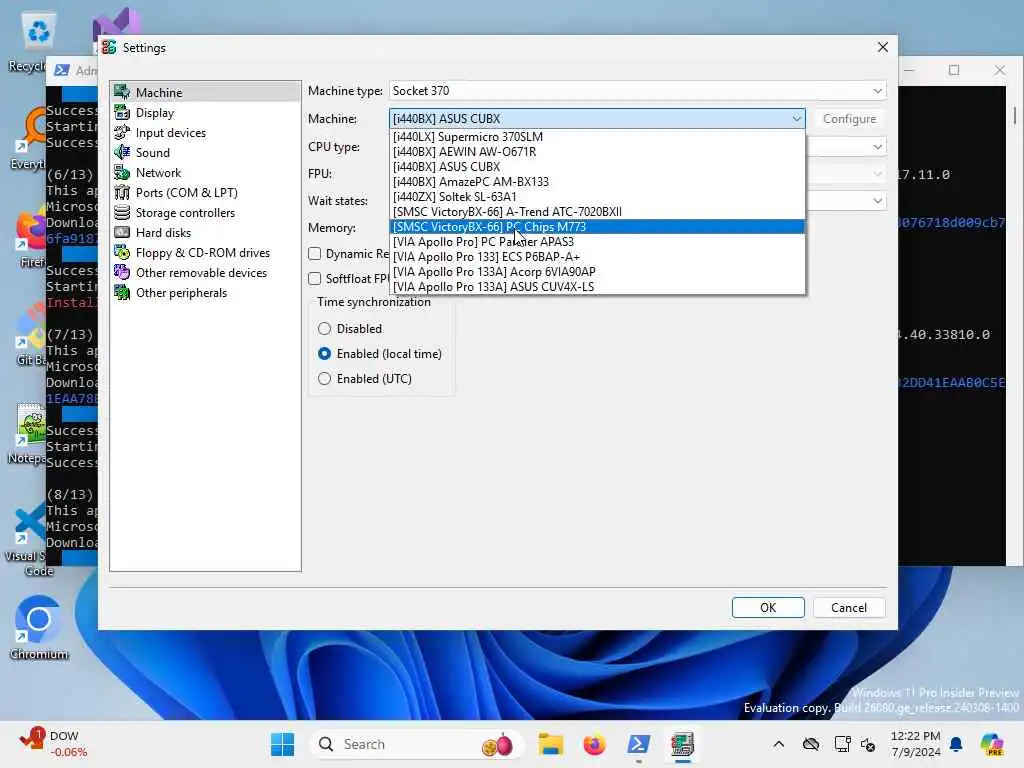1024x768 pixels.
Task: Switch to PowerShell terminal in taskbar
Action: tap(638, 744)
